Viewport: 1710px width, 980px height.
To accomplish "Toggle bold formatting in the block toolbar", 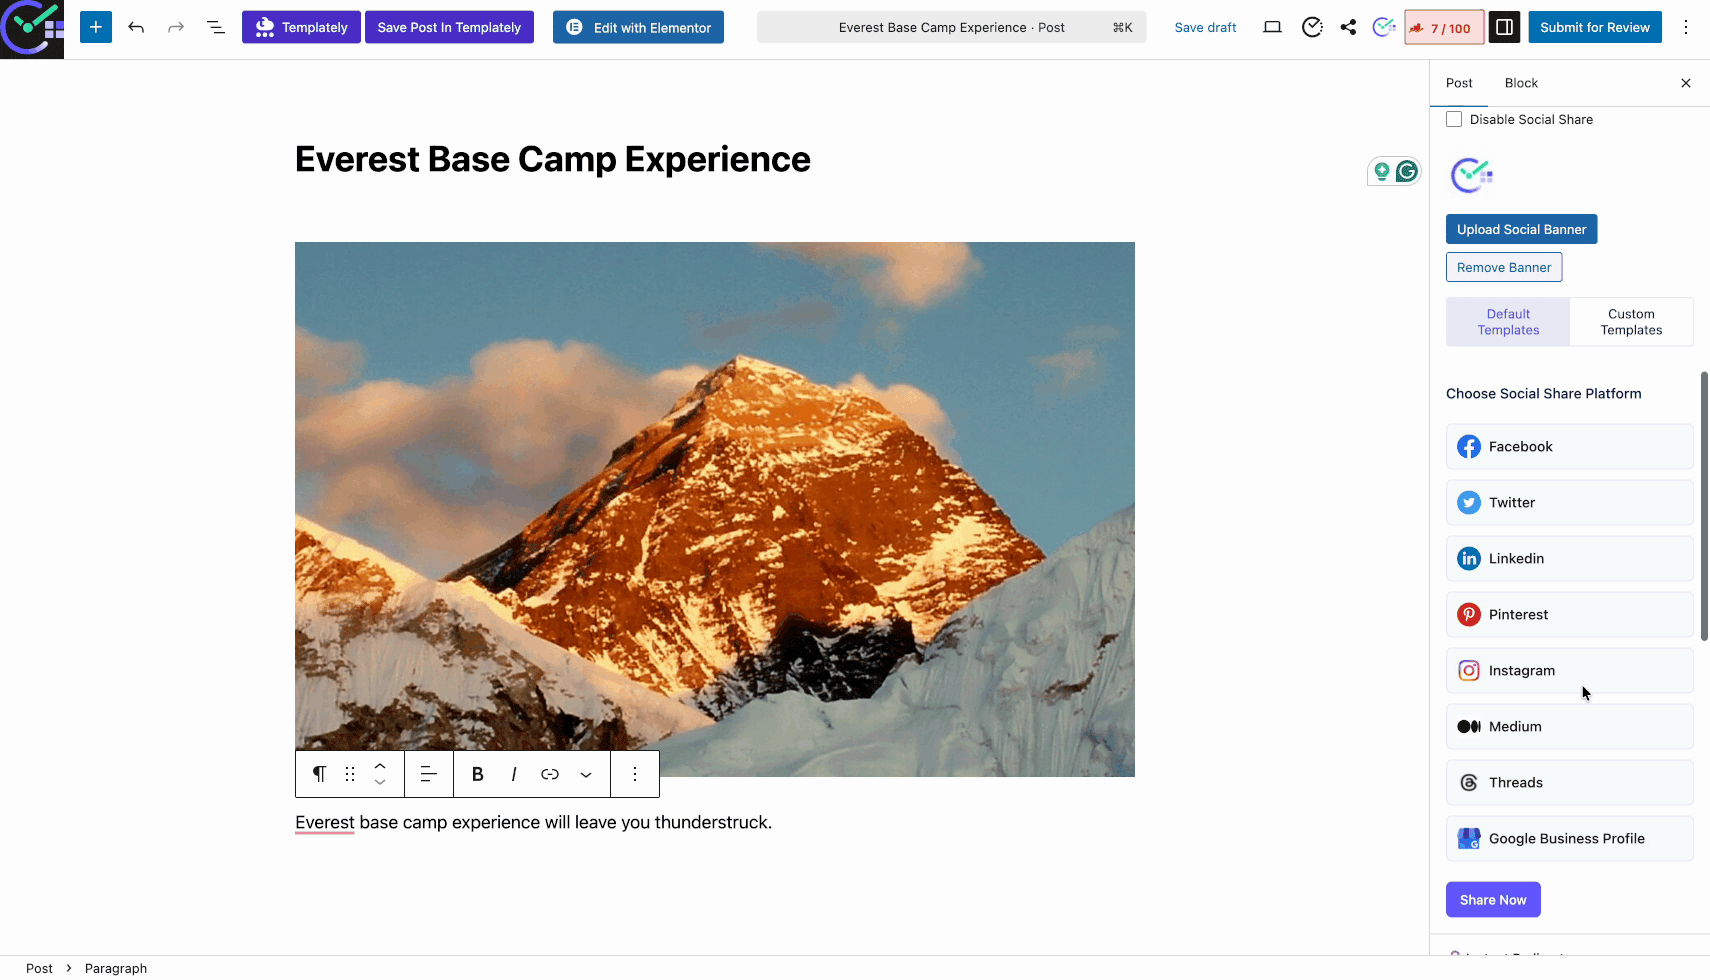I will [477, 773].
